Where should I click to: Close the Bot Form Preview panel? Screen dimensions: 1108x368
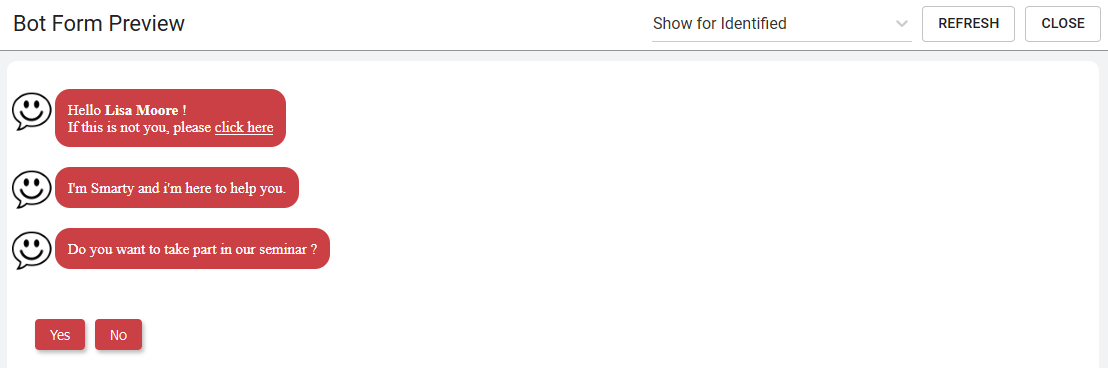click(x=1063, y=24)
